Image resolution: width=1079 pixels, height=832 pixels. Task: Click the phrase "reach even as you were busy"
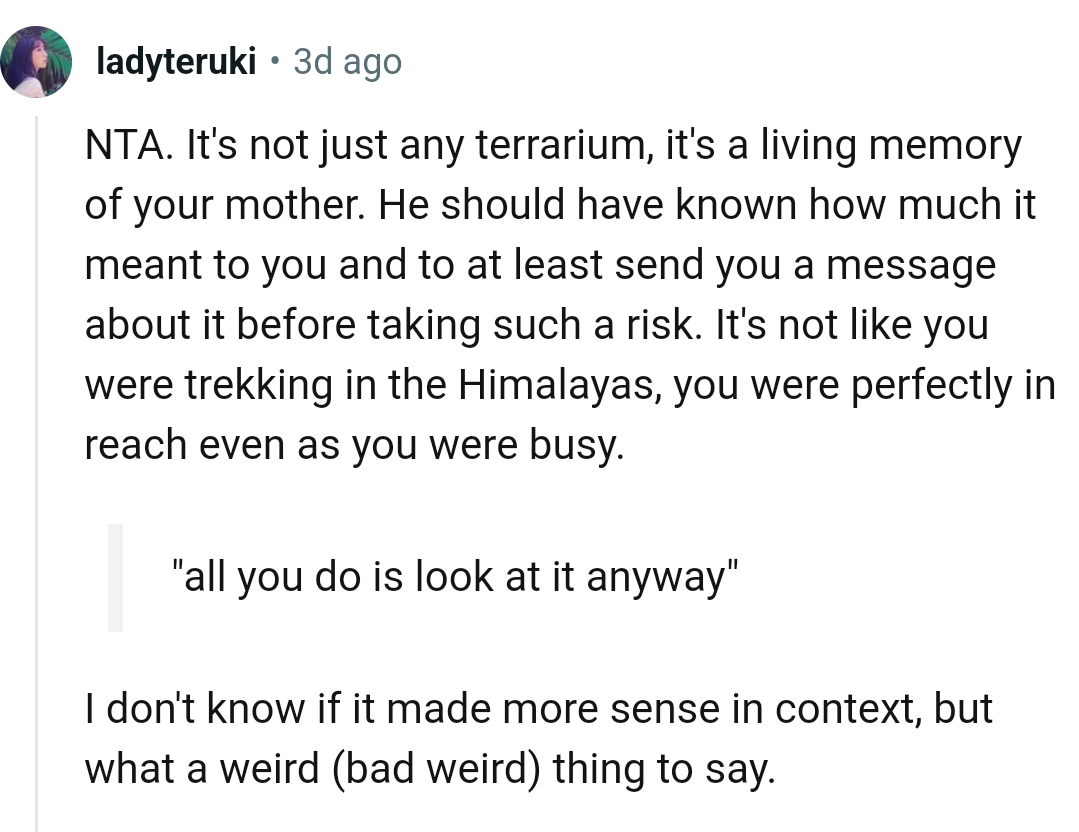point(354,445)
